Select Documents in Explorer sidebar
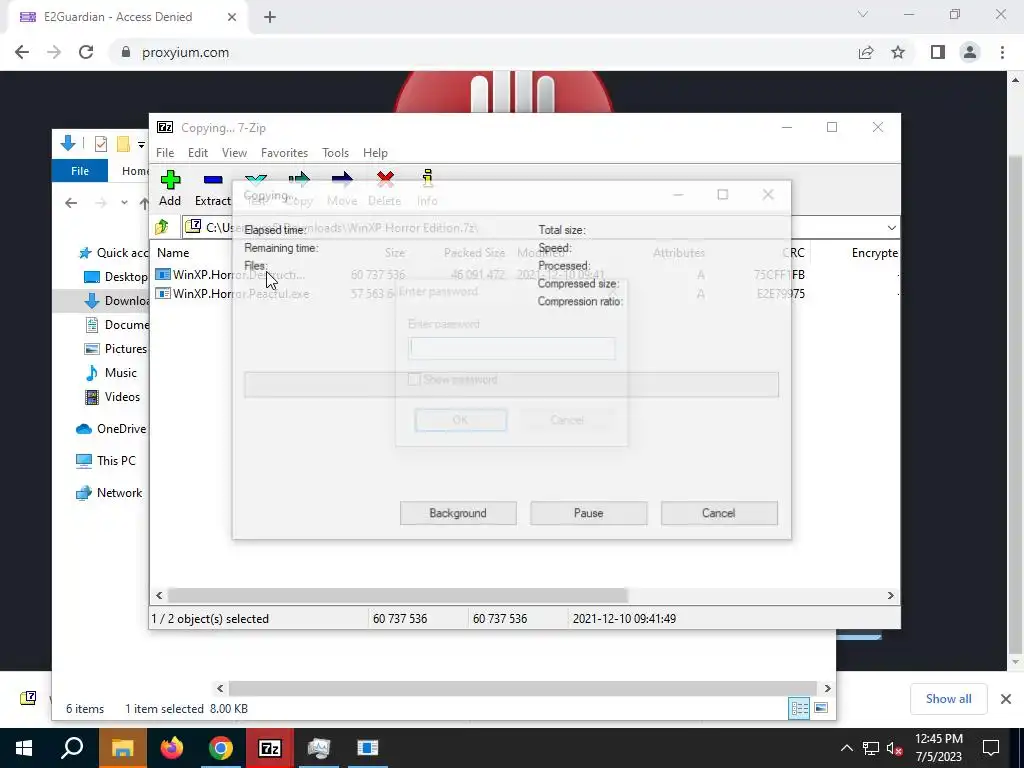 pyautogui.click(x=116, y=325)
